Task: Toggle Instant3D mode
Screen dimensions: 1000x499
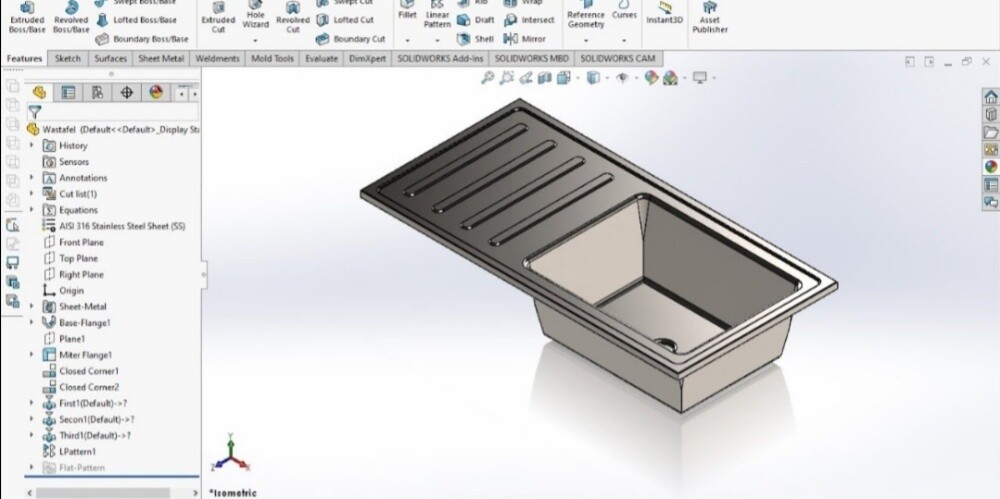Action: click(664, 13)
